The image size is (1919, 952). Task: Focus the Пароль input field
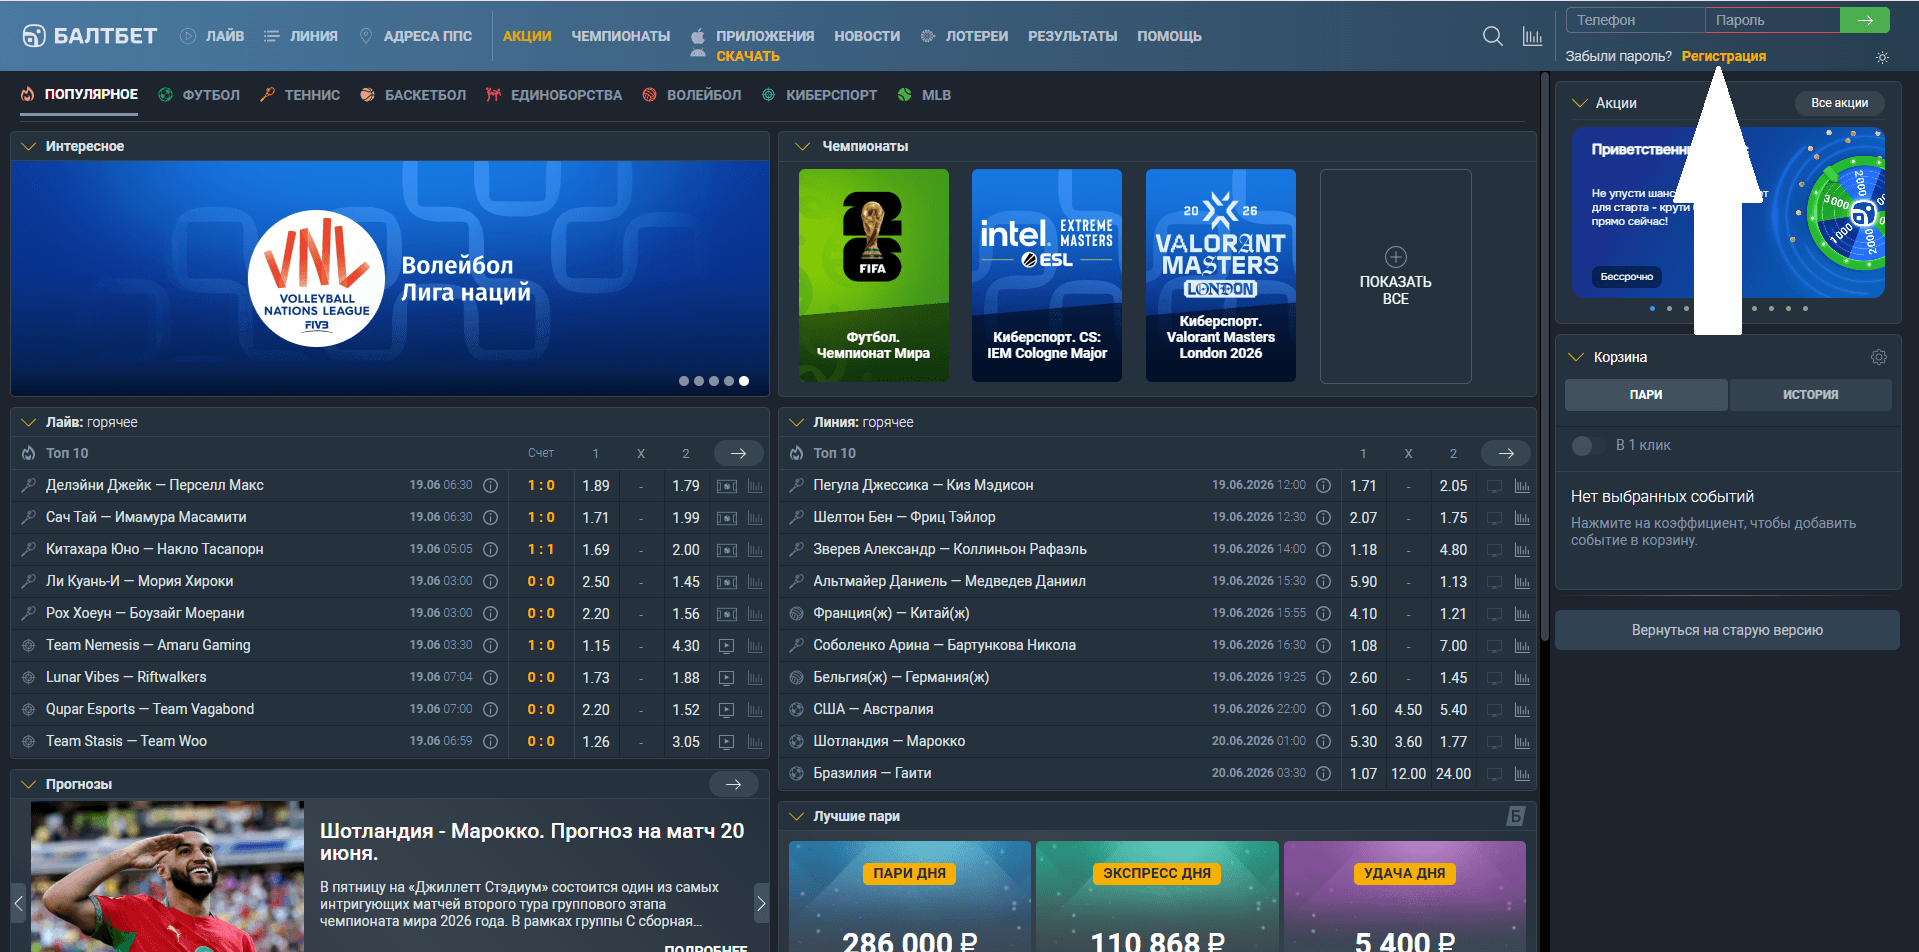click(1772, 20)
